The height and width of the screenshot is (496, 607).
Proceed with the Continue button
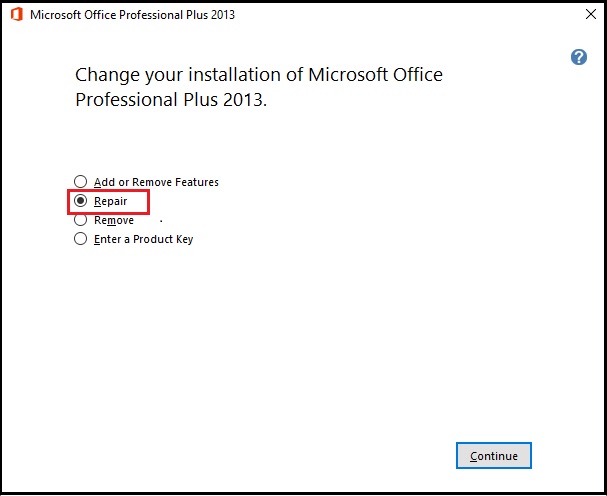pos(494,455)
